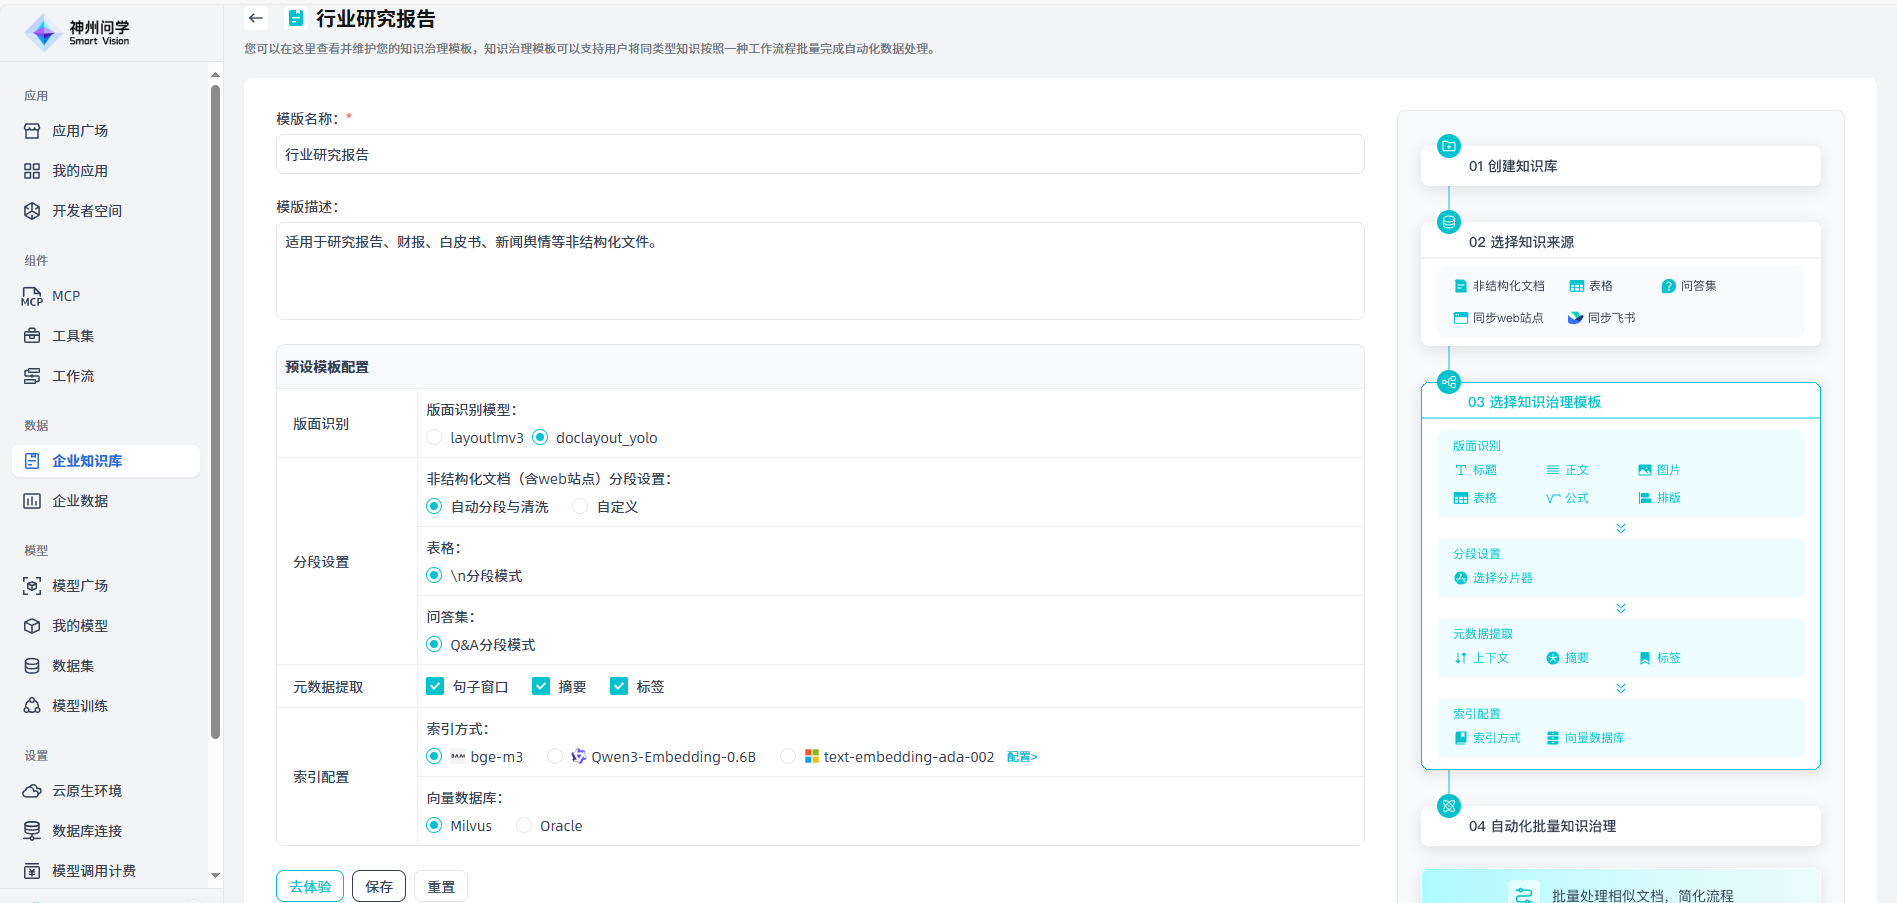Go to 应用广场 in sidebar
Viewport: 1897px width, 903px height.
pos(80,131)
